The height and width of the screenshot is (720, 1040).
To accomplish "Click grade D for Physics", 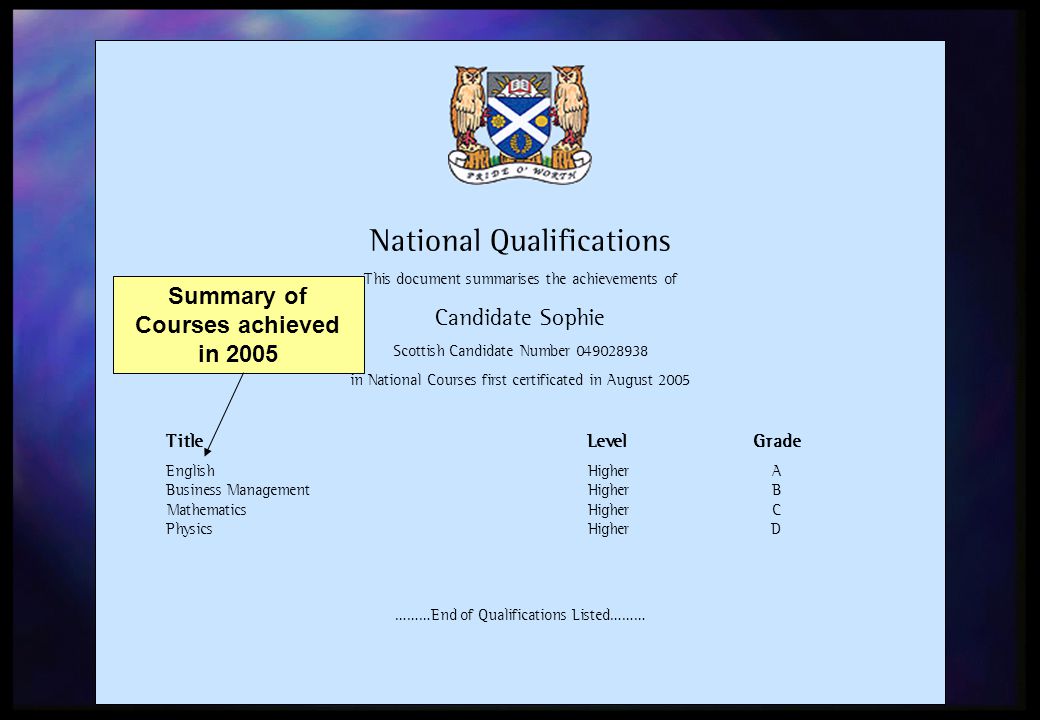I will click(x=776, y=529).
